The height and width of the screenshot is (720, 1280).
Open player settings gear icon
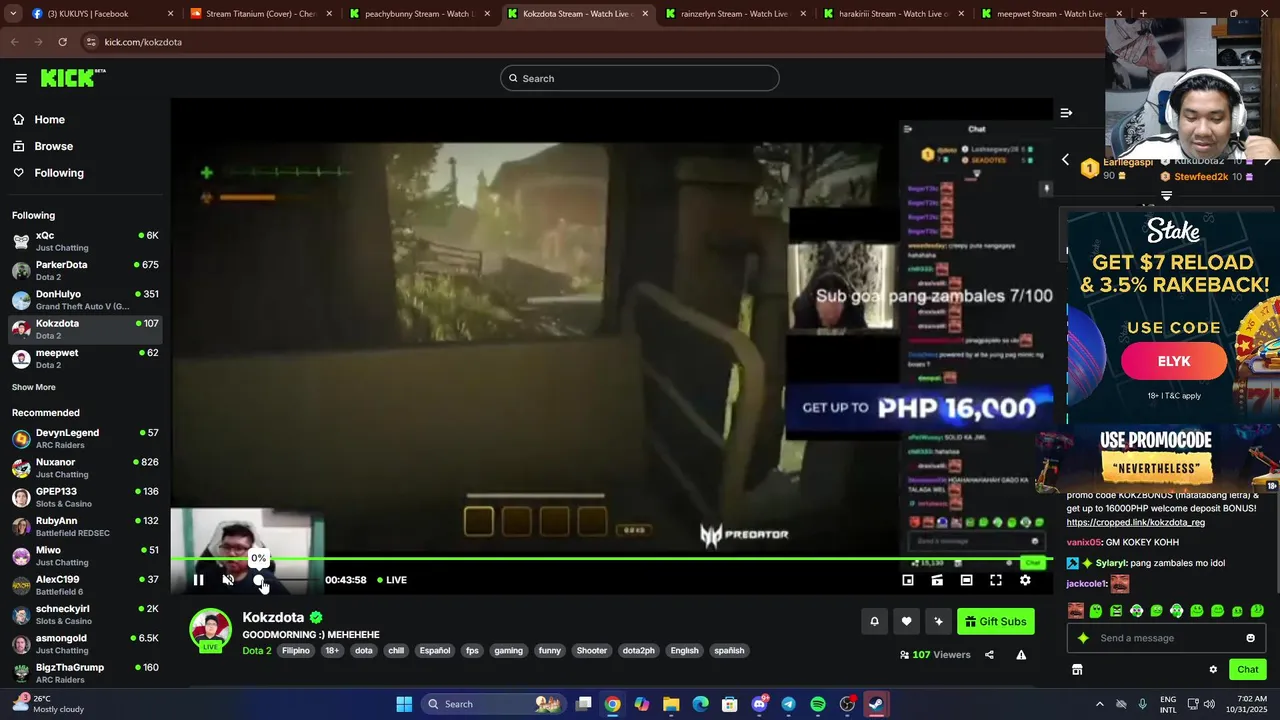point(1025,580)
